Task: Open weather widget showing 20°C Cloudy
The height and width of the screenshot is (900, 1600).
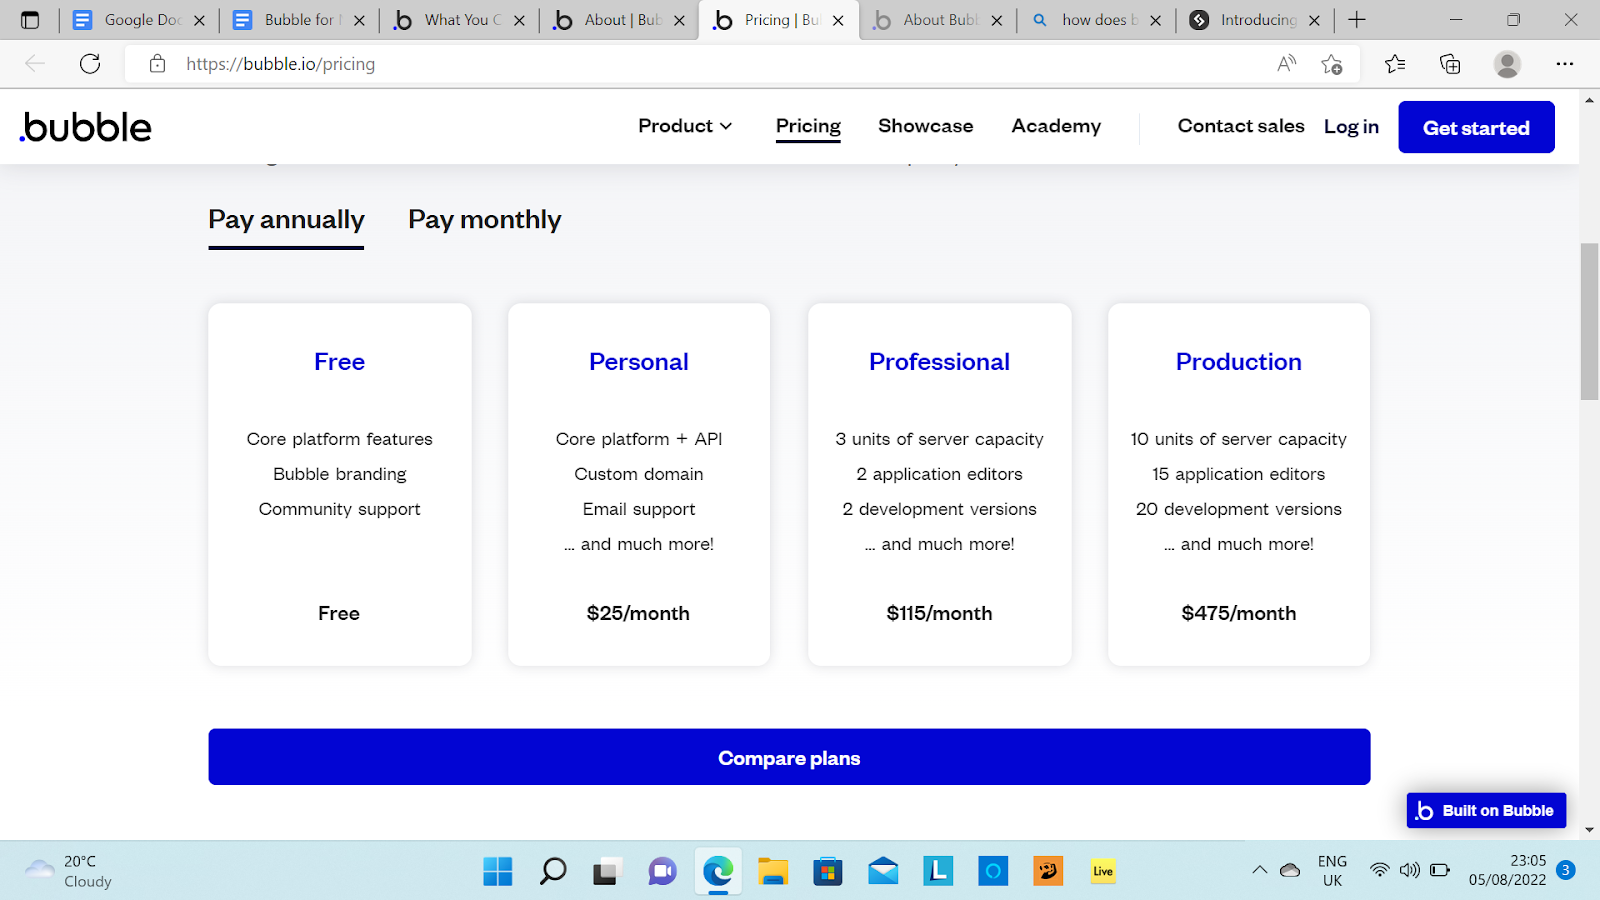Action: pos(68,871)
